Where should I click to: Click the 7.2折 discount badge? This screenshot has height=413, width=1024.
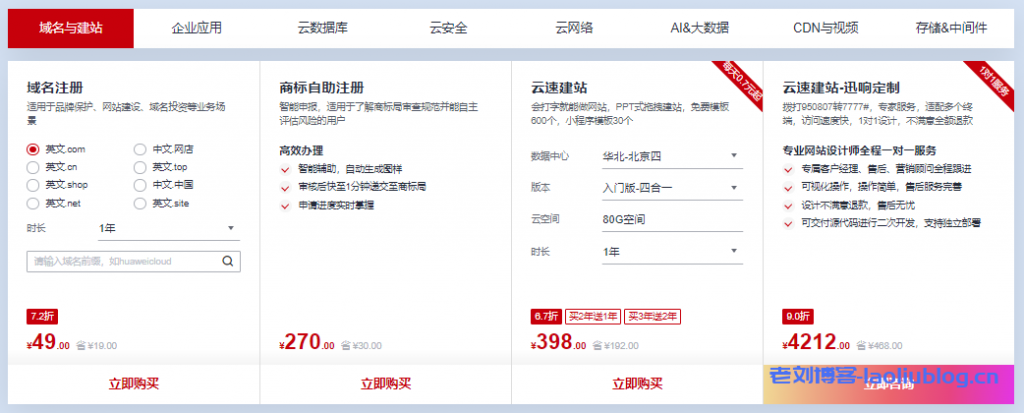[39, 317]
